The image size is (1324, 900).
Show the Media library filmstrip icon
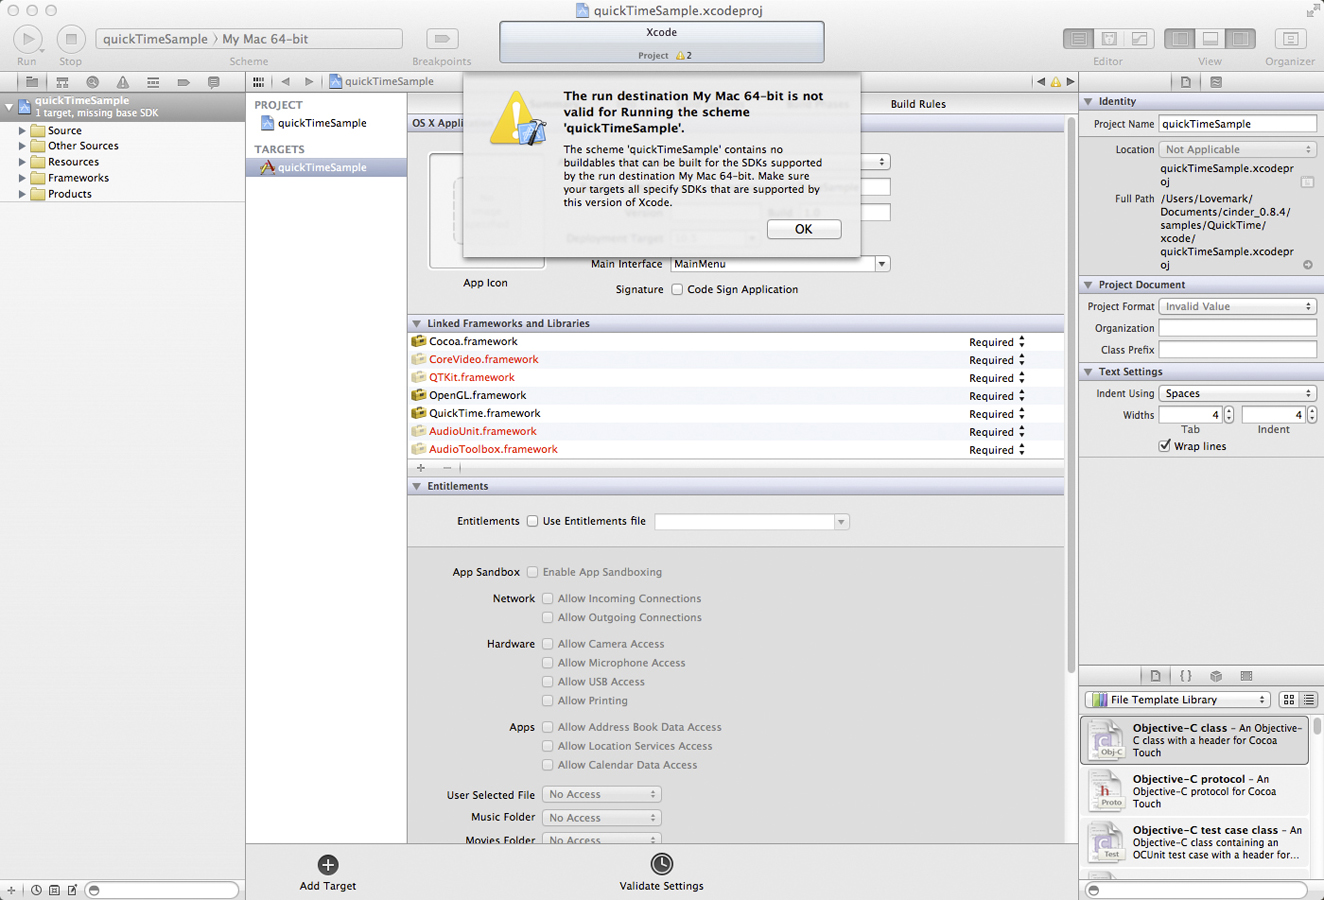click(1246, 676)
